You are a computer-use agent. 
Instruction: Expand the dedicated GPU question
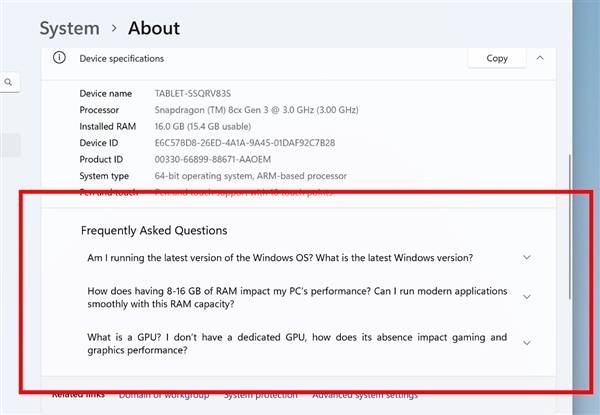point(527,343)
